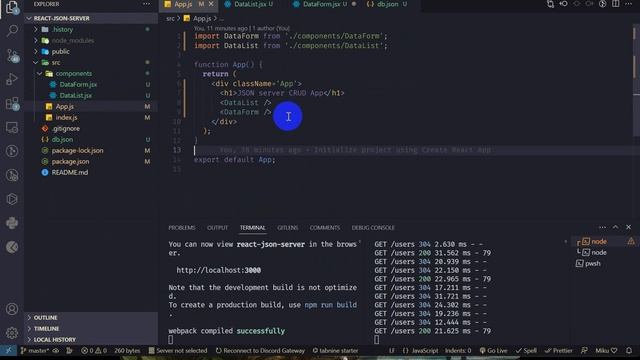Open terminal panel more actions ellipsis
640x360 pixels.
click(602, 227)
